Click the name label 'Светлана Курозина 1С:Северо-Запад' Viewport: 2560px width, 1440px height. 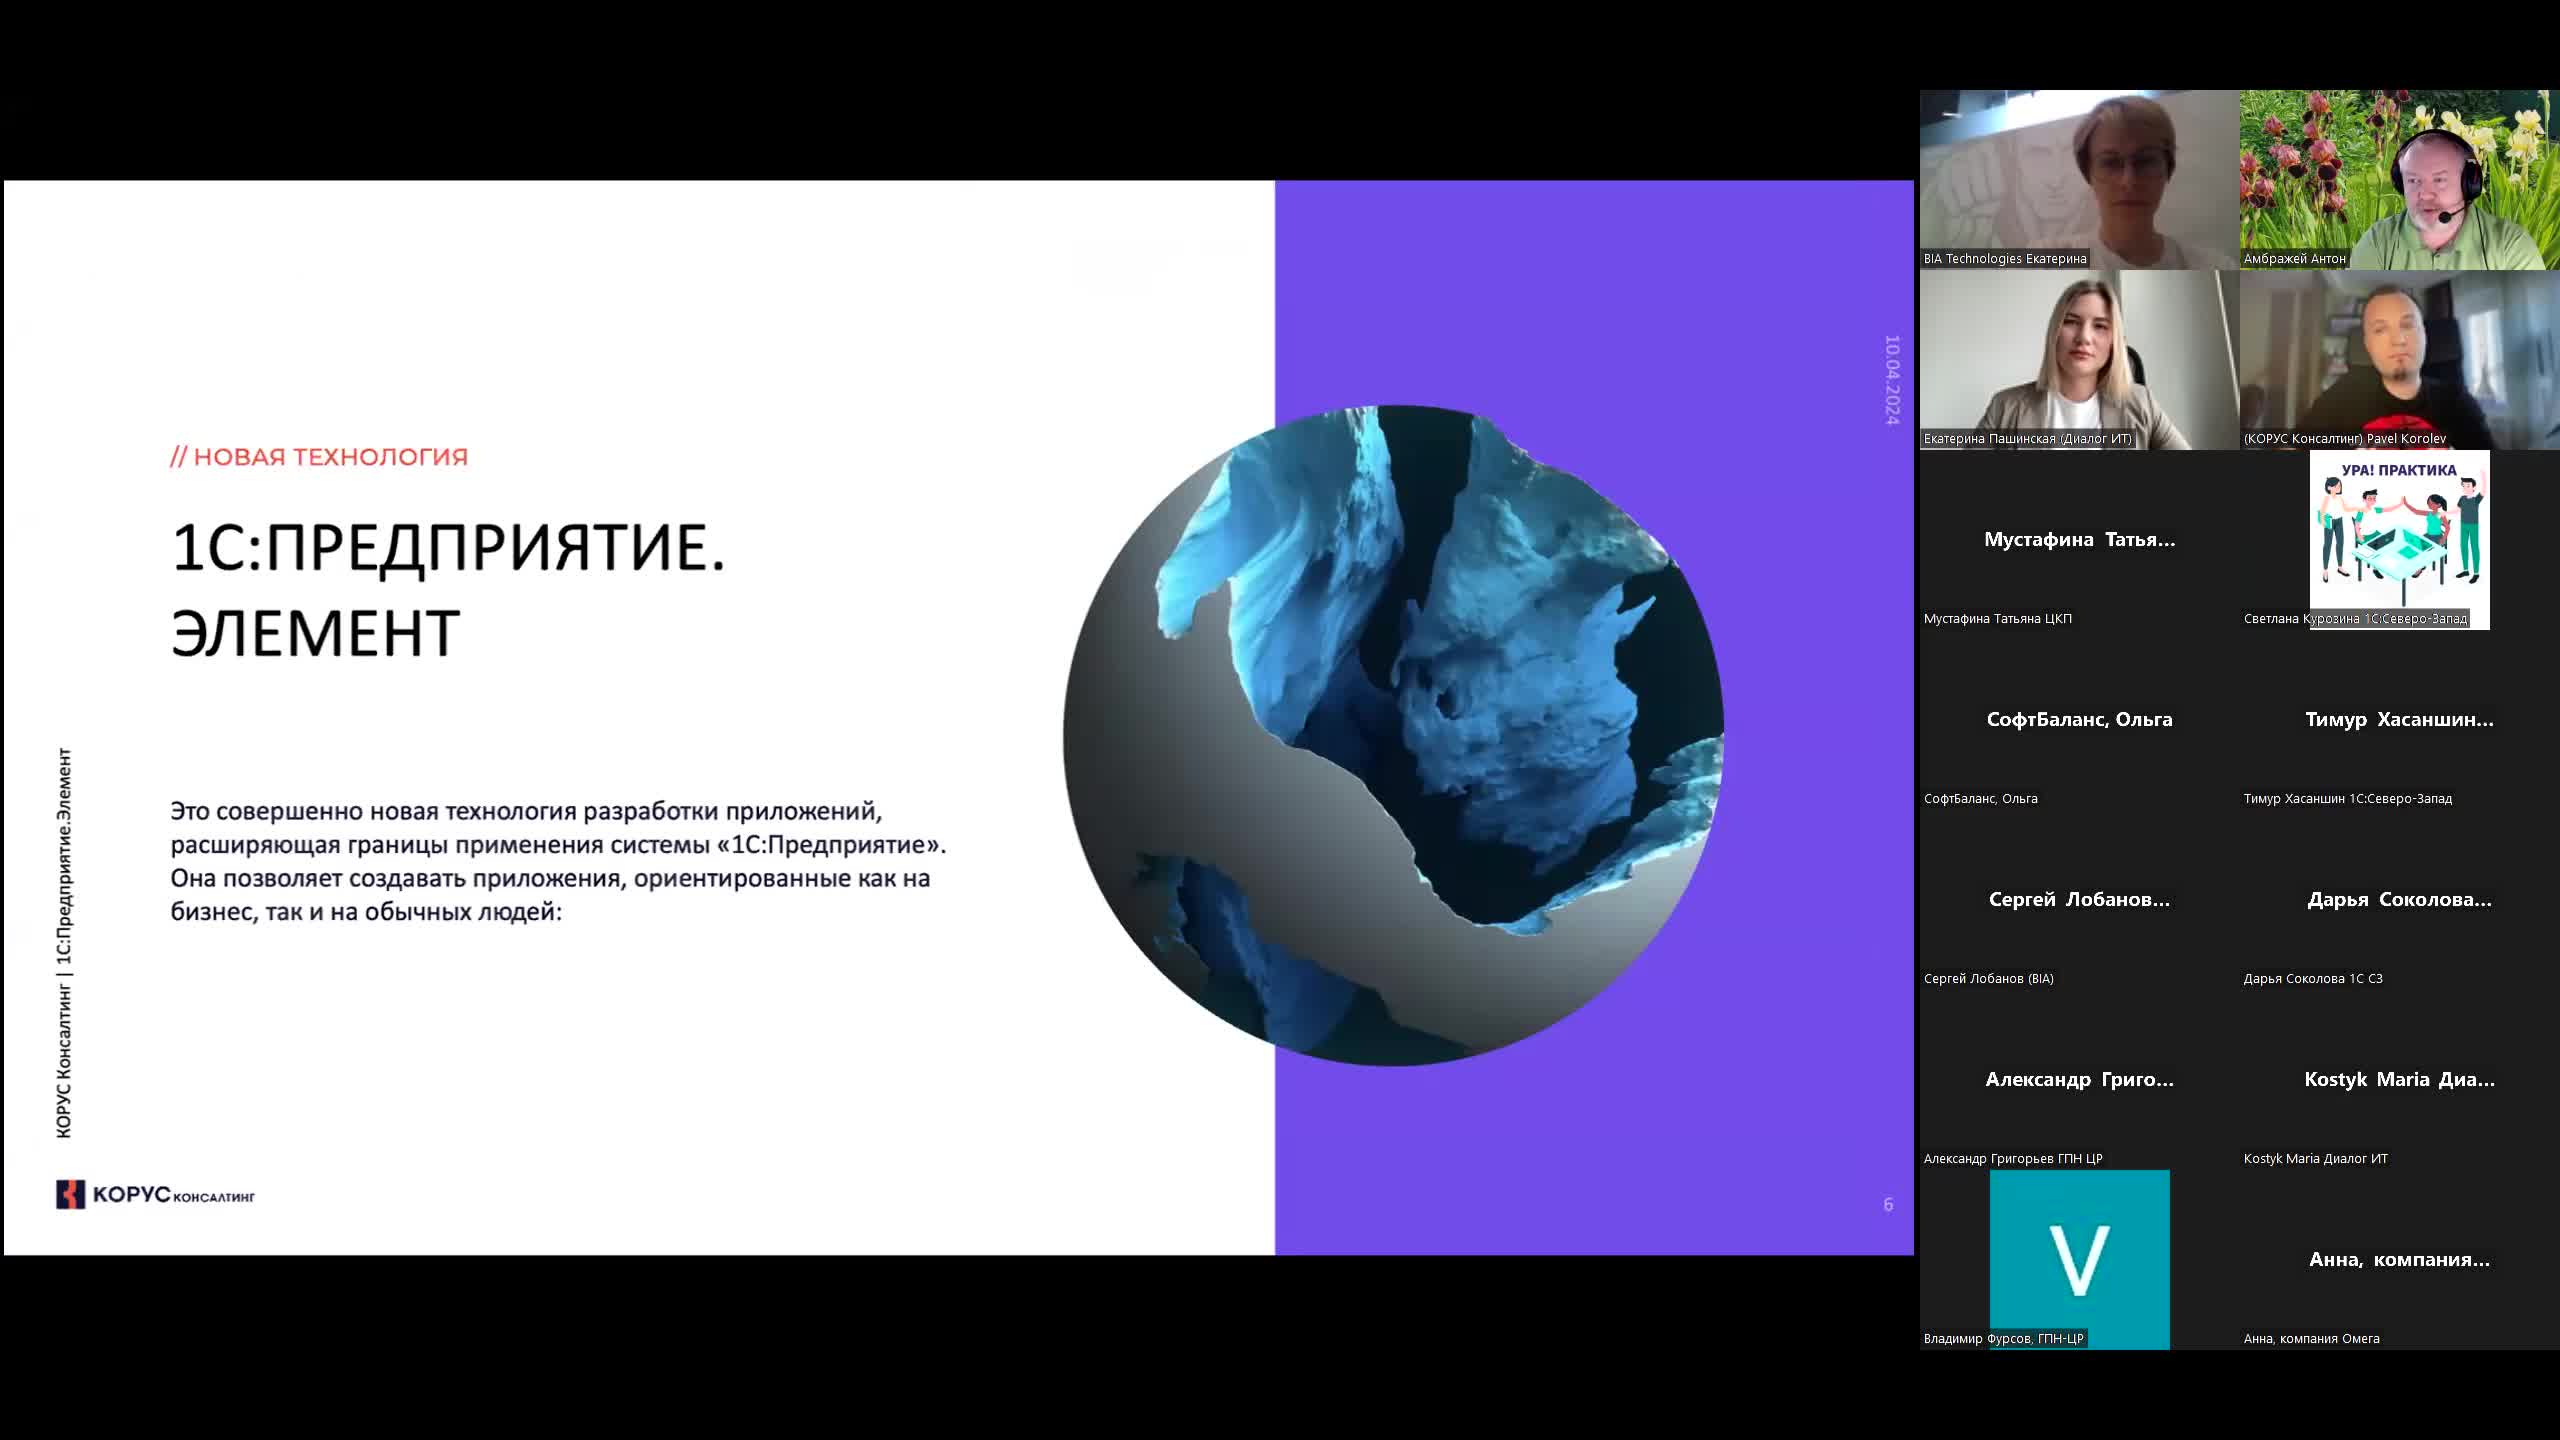point(2355,619)
